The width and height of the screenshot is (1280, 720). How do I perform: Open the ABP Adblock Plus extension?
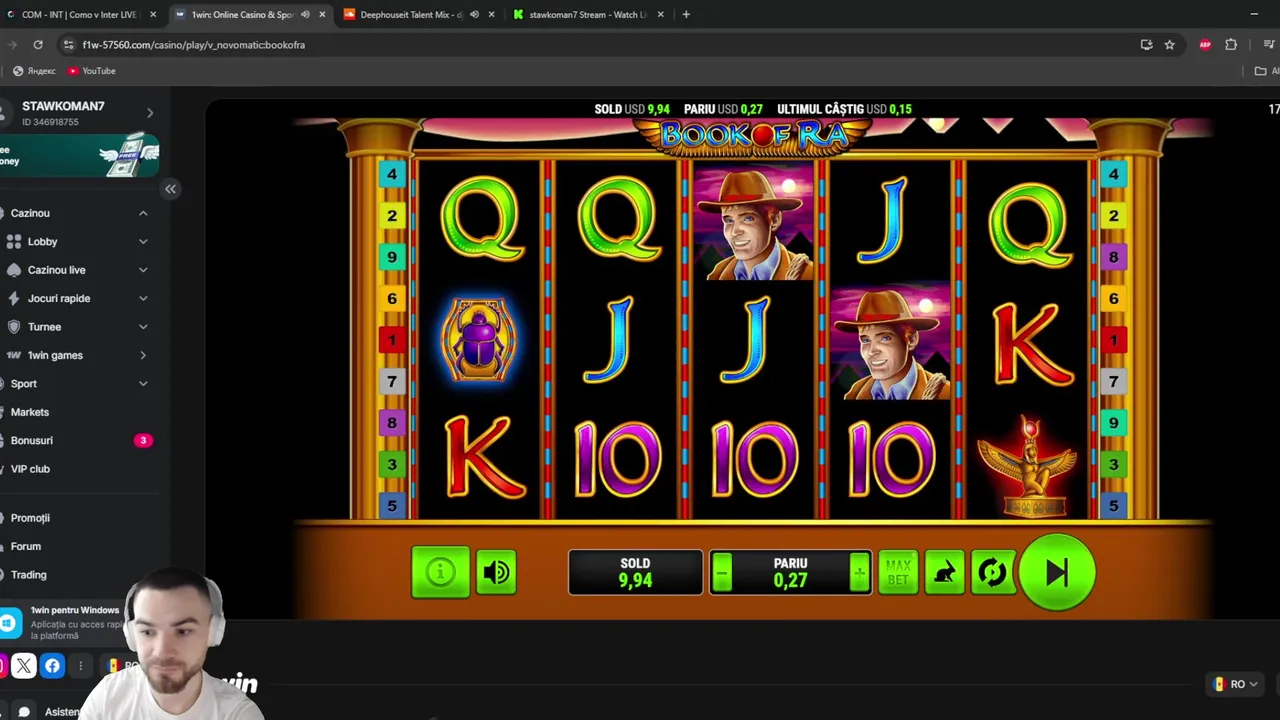pos(1205,44)
